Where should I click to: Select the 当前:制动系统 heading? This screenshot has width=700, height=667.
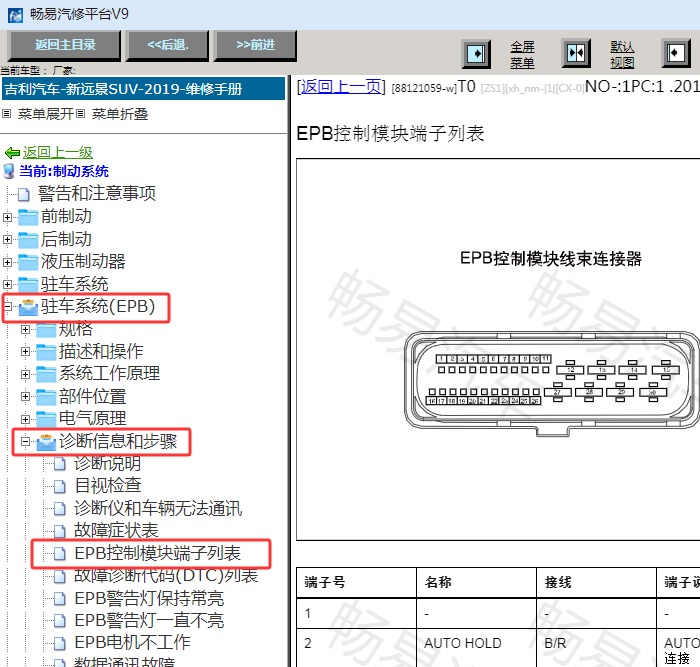coord(64,171)
